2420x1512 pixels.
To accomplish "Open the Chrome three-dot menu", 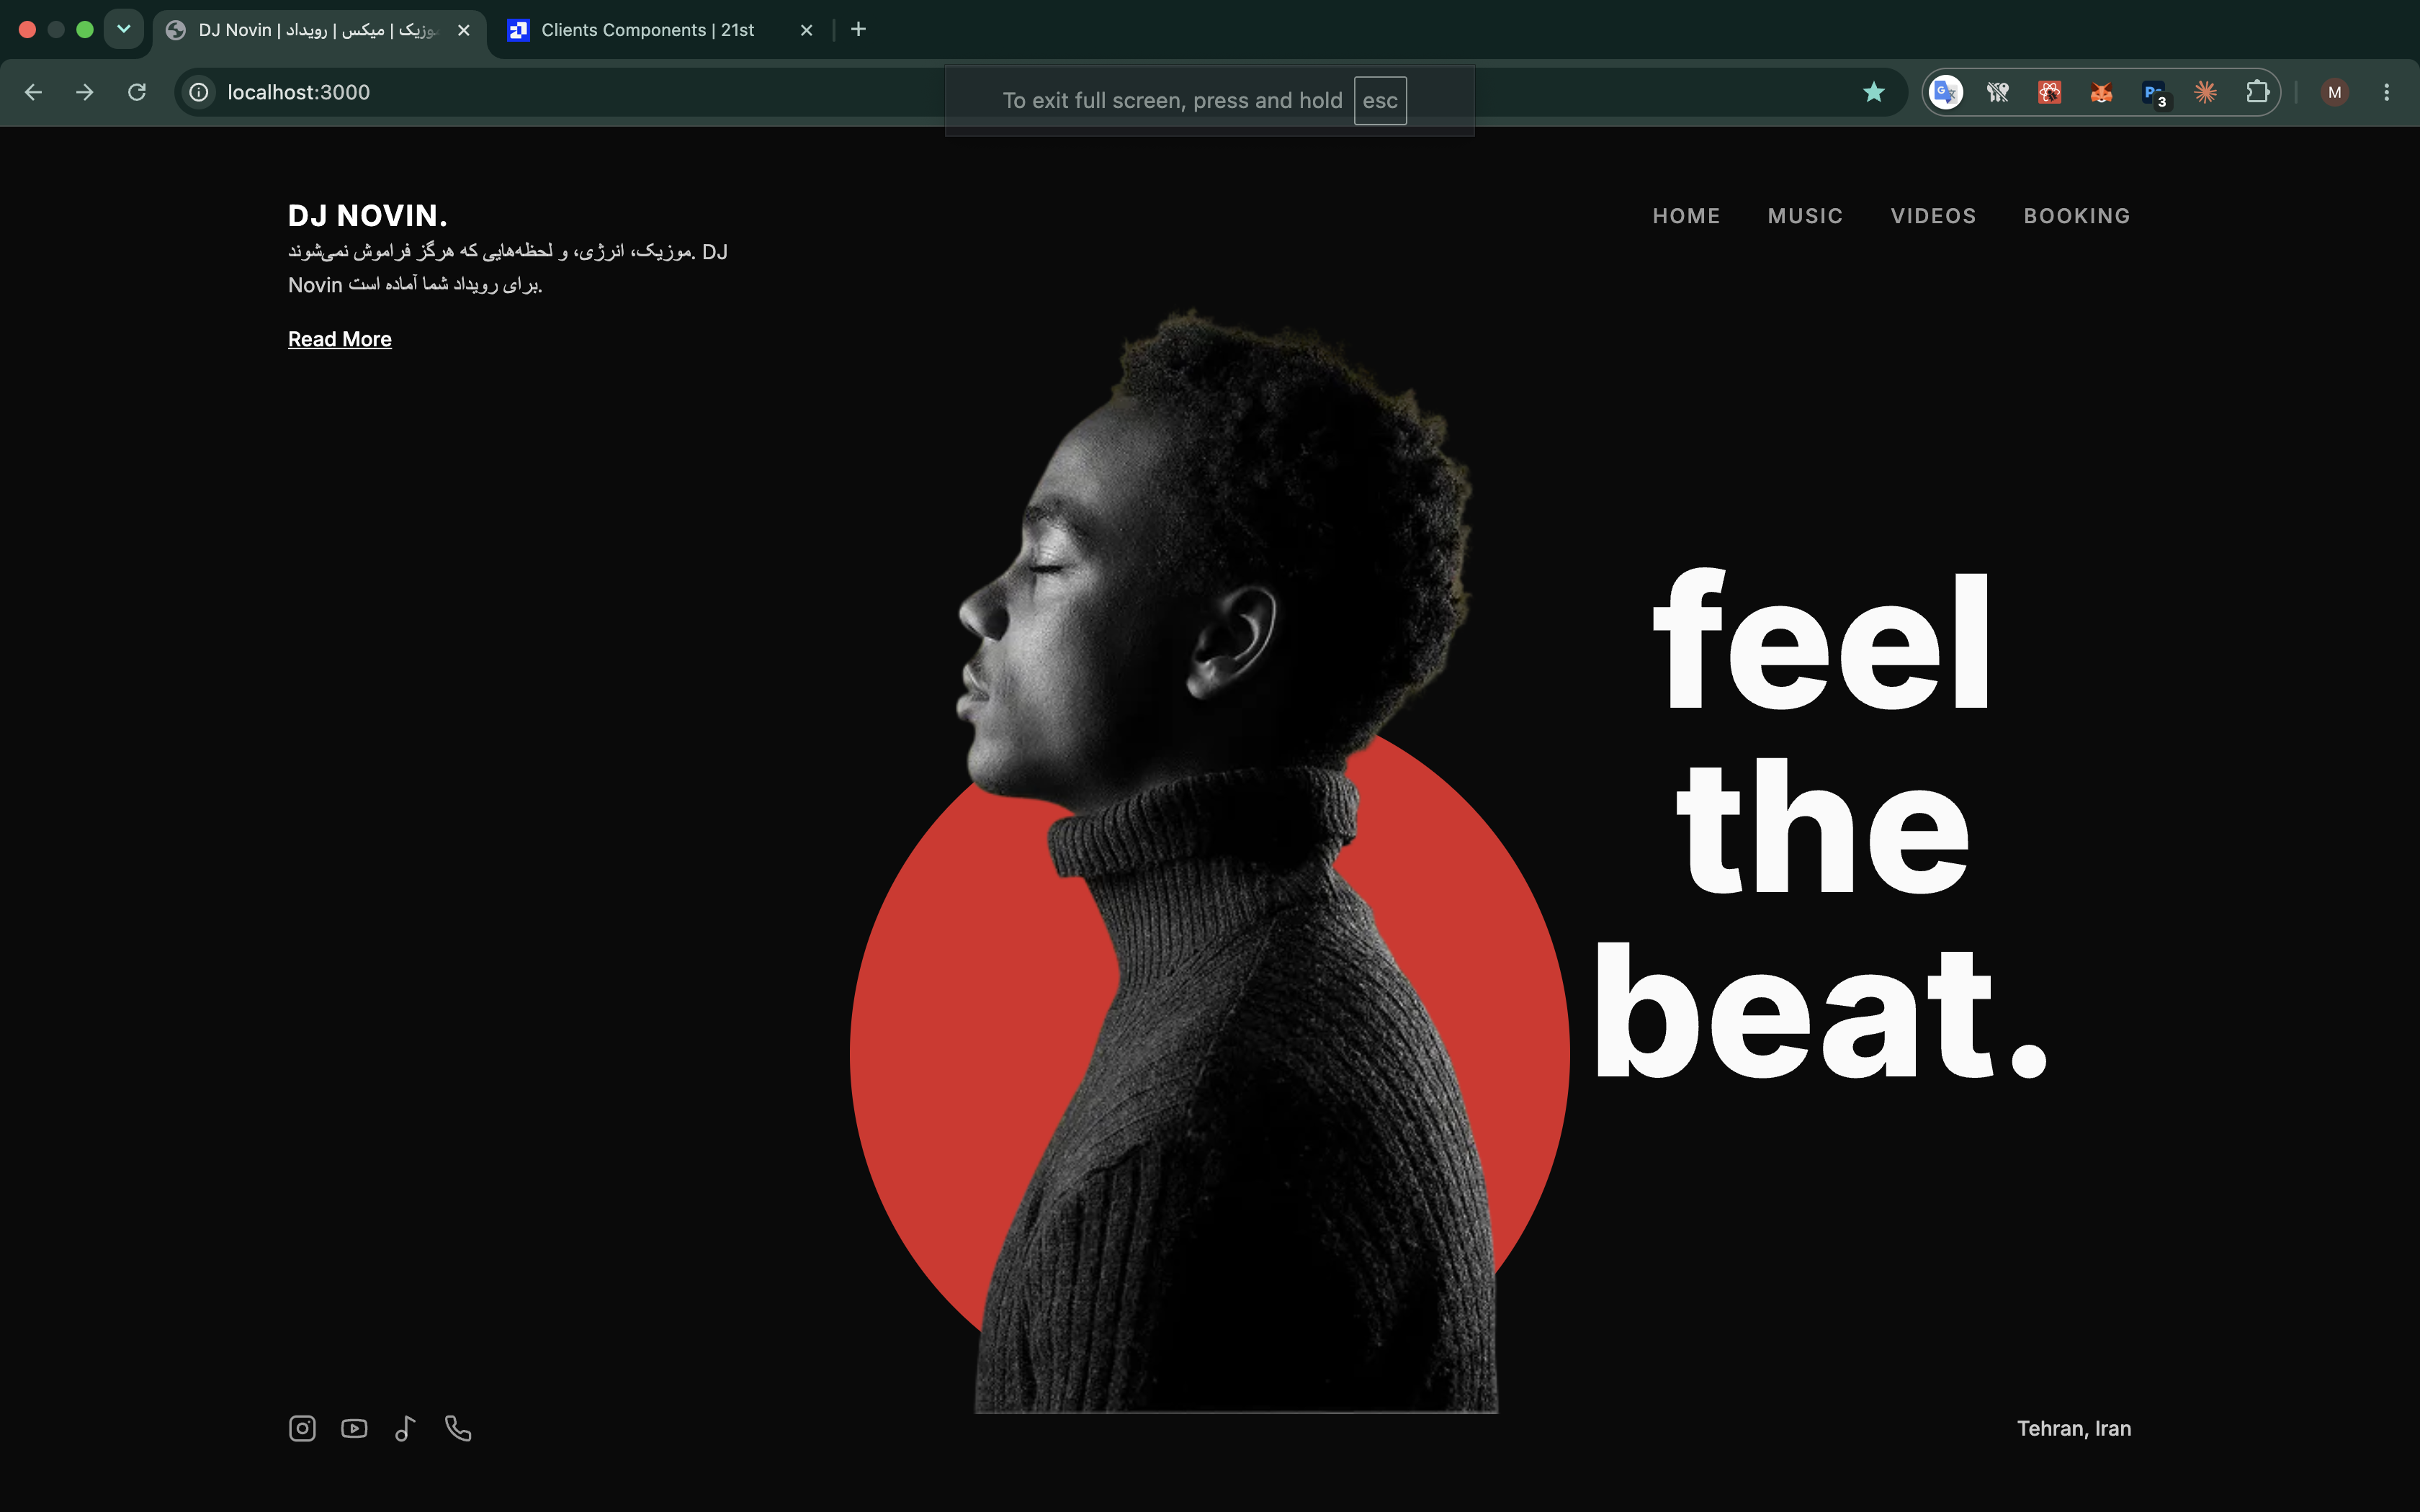I will tap(2387, 92).
